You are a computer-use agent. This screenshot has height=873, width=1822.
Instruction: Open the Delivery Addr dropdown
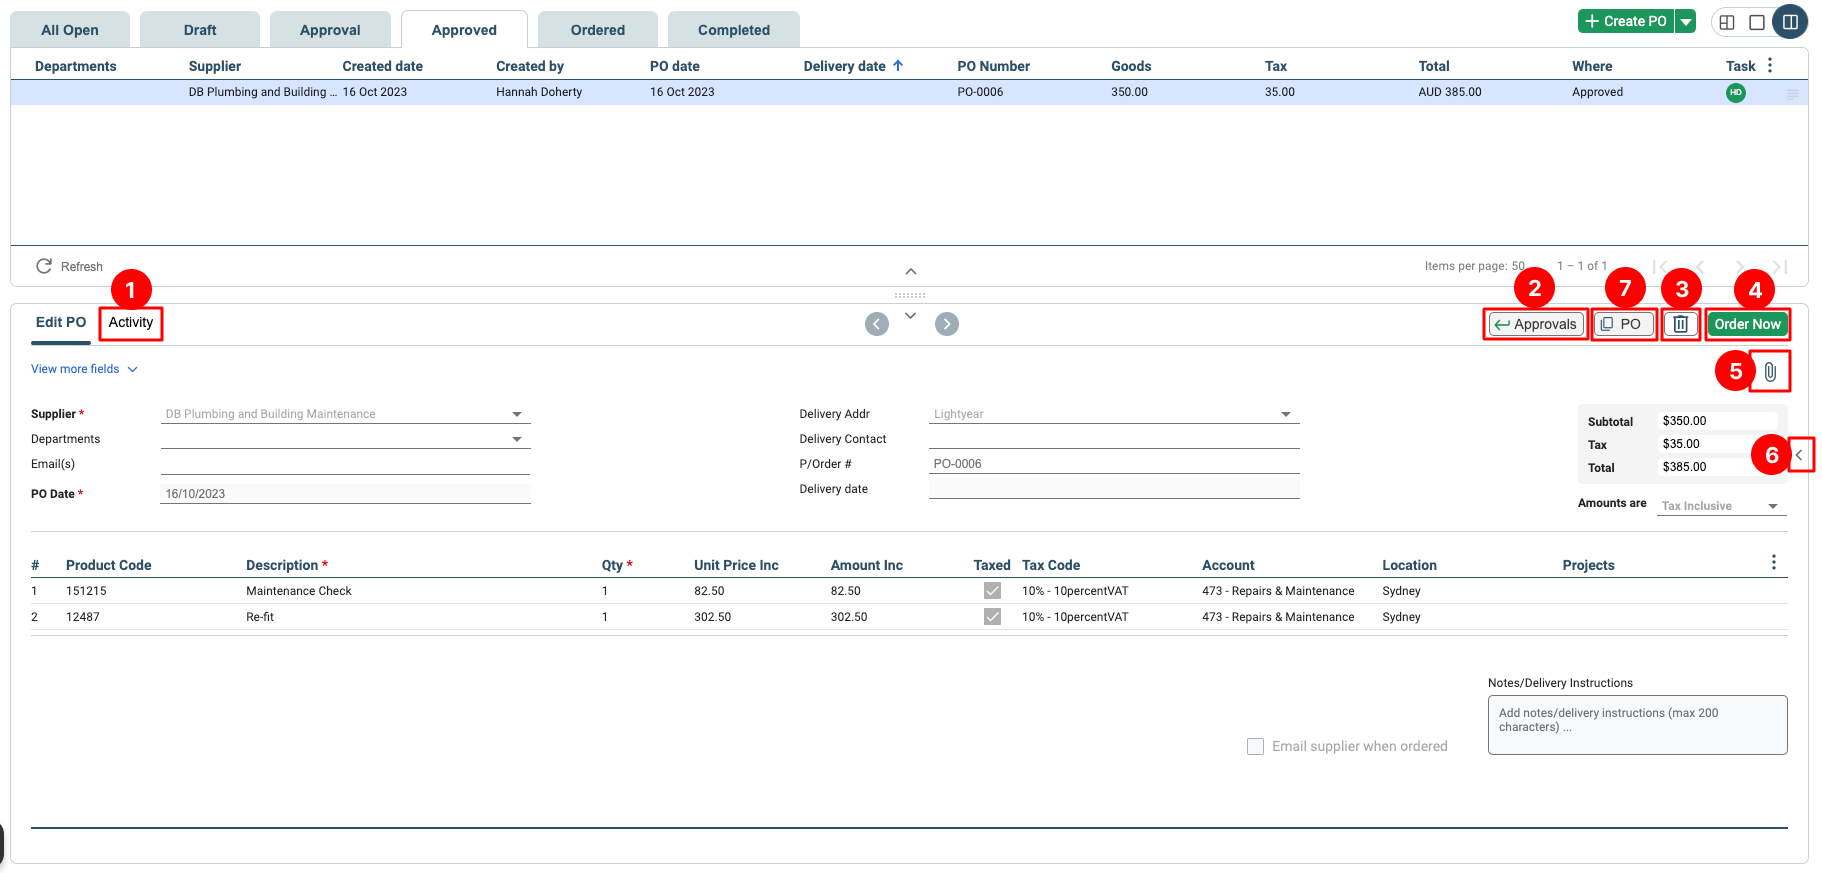(1114, 414)
